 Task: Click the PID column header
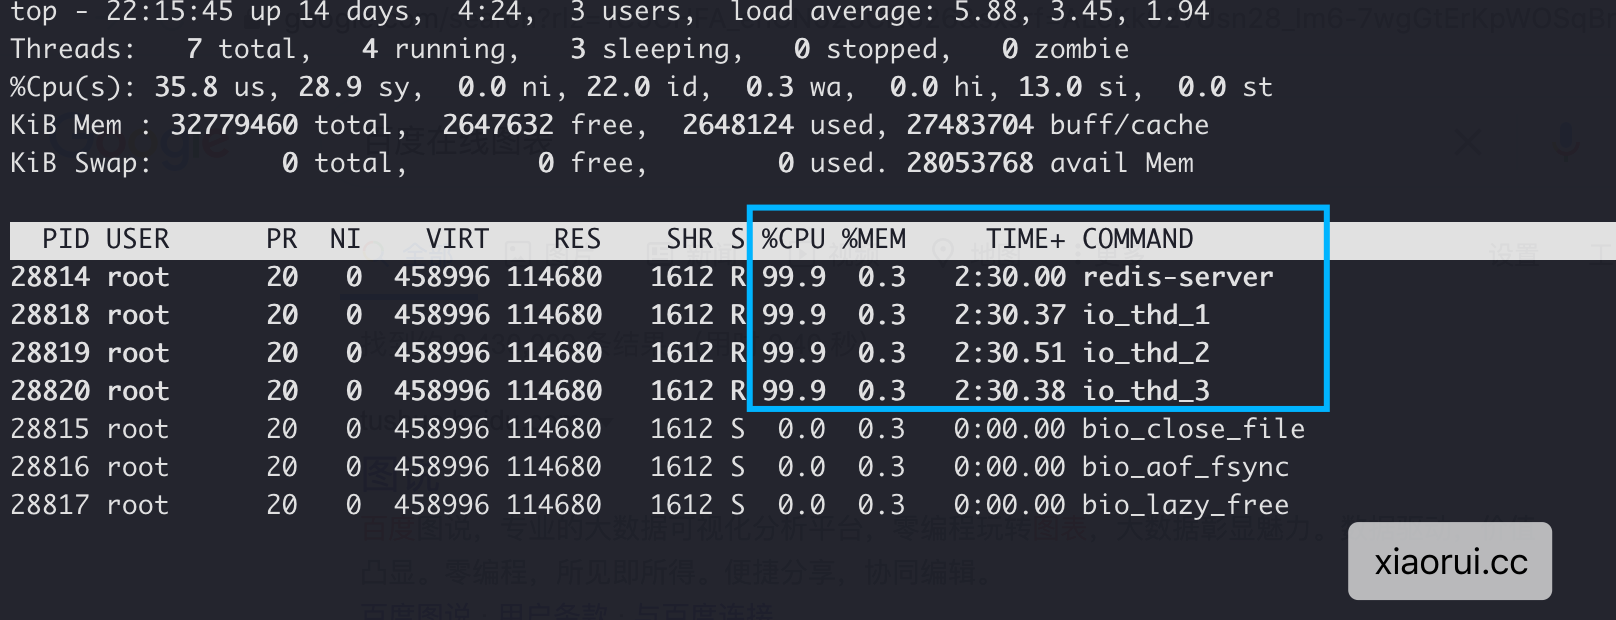65,239
